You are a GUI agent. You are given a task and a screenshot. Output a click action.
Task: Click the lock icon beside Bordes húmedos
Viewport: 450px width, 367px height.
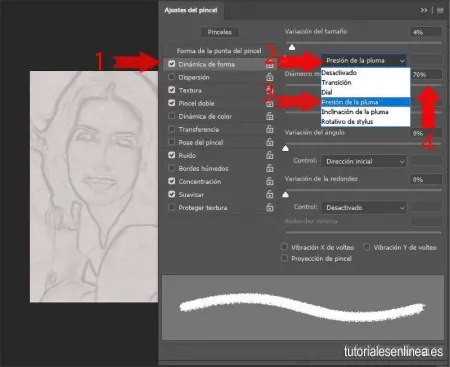click(x=270, y=168)
